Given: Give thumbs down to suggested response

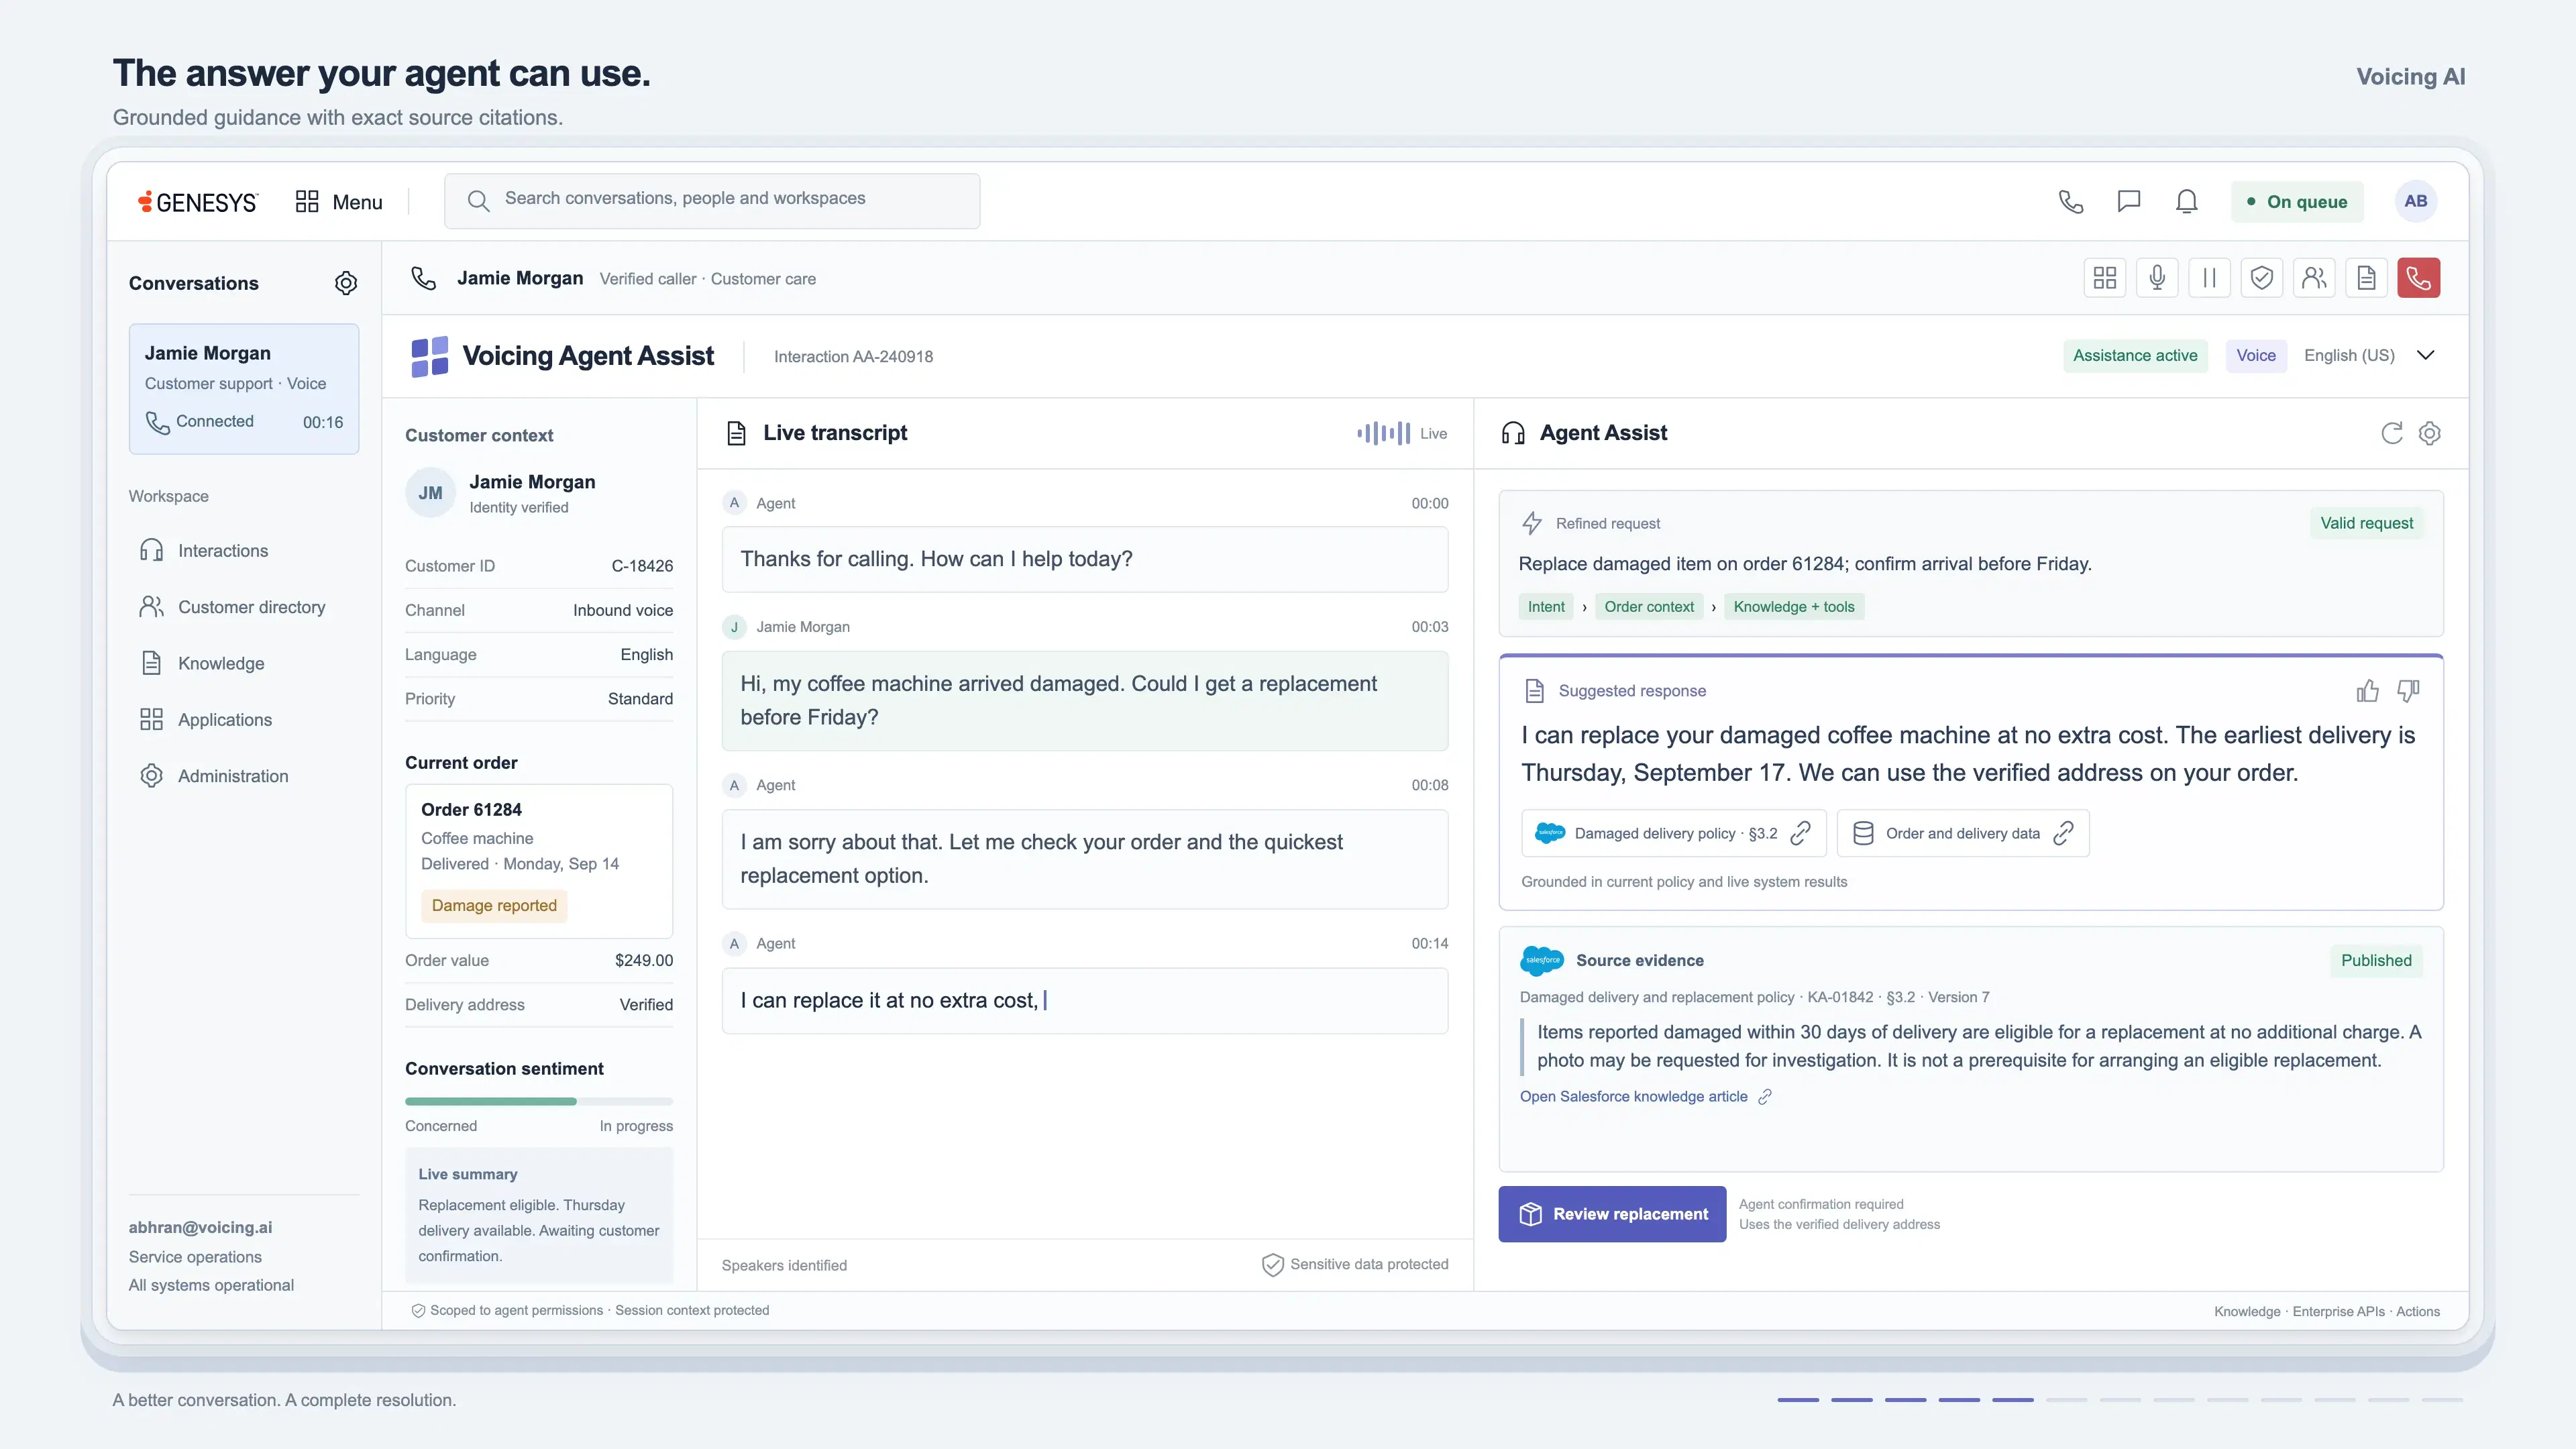Looking at the screenshot, I should coord(2409,691).
